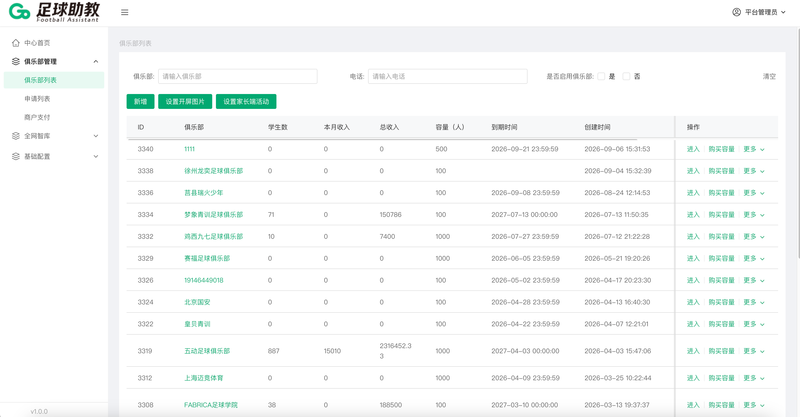Open the 五动足球俱乐部 club link
The height and width of the screenshot is (417, 800).
(x=207, y=351)
